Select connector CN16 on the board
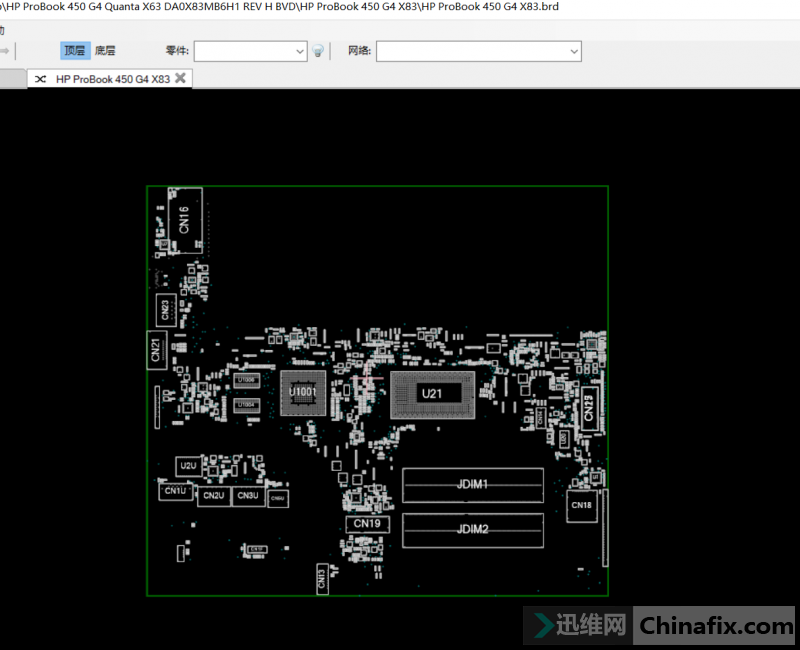800x650 pixels. pos(184,220)
